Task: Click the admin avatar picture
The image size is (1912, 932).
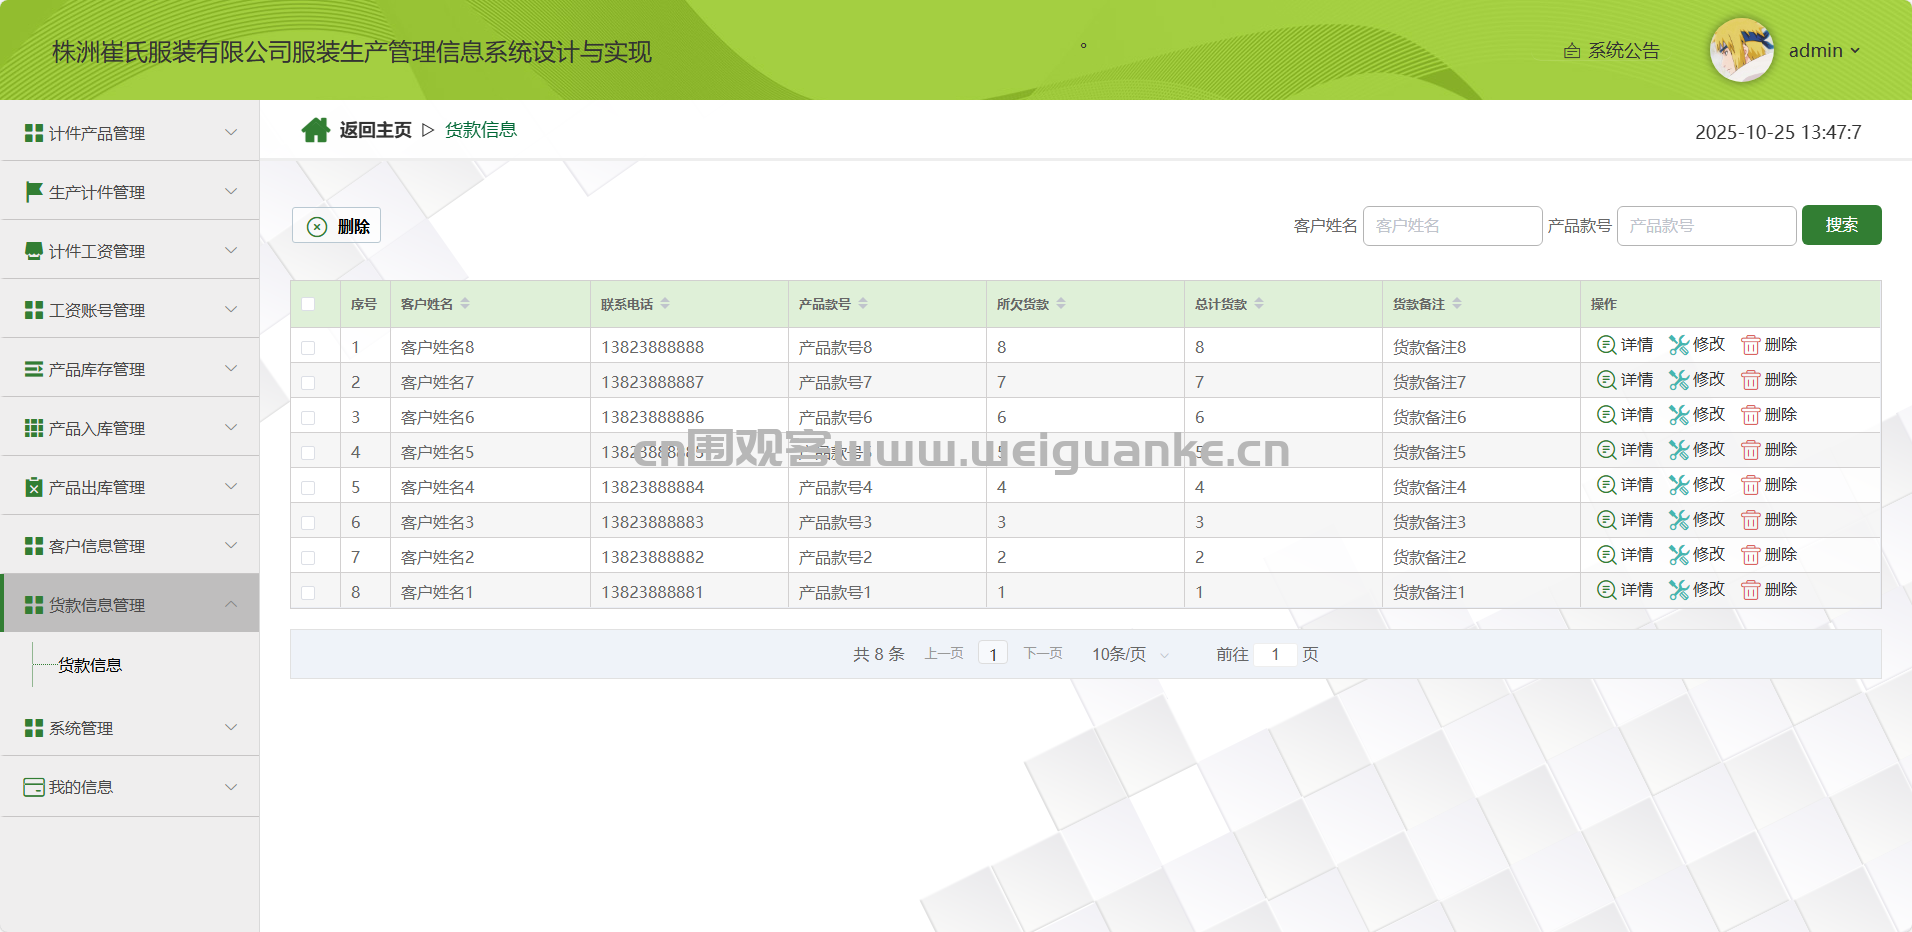Action: click(1741, 50)
